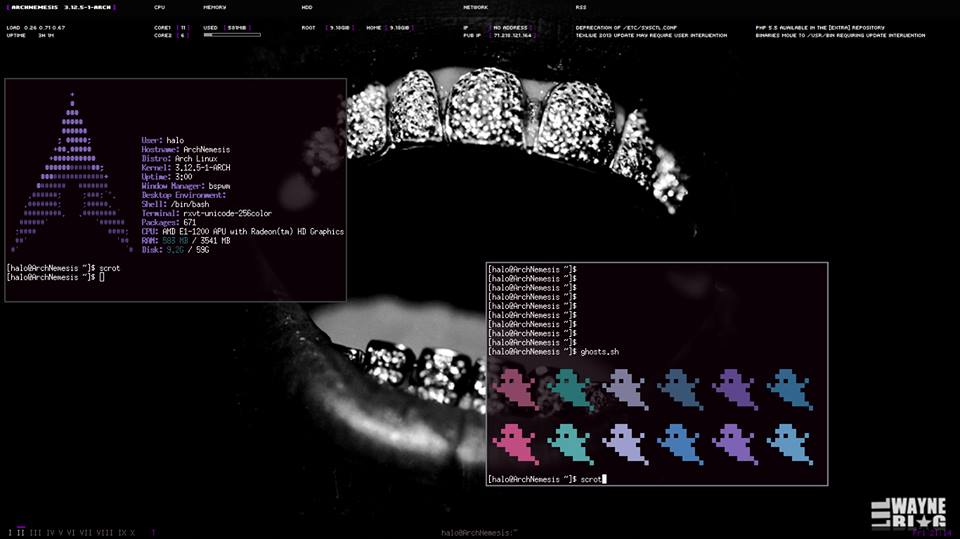960x539 pixels.
Task: Click the 'ARCHNEMESIS 3.12.5-1-ARCH' panel label
Action: (61, 7)
